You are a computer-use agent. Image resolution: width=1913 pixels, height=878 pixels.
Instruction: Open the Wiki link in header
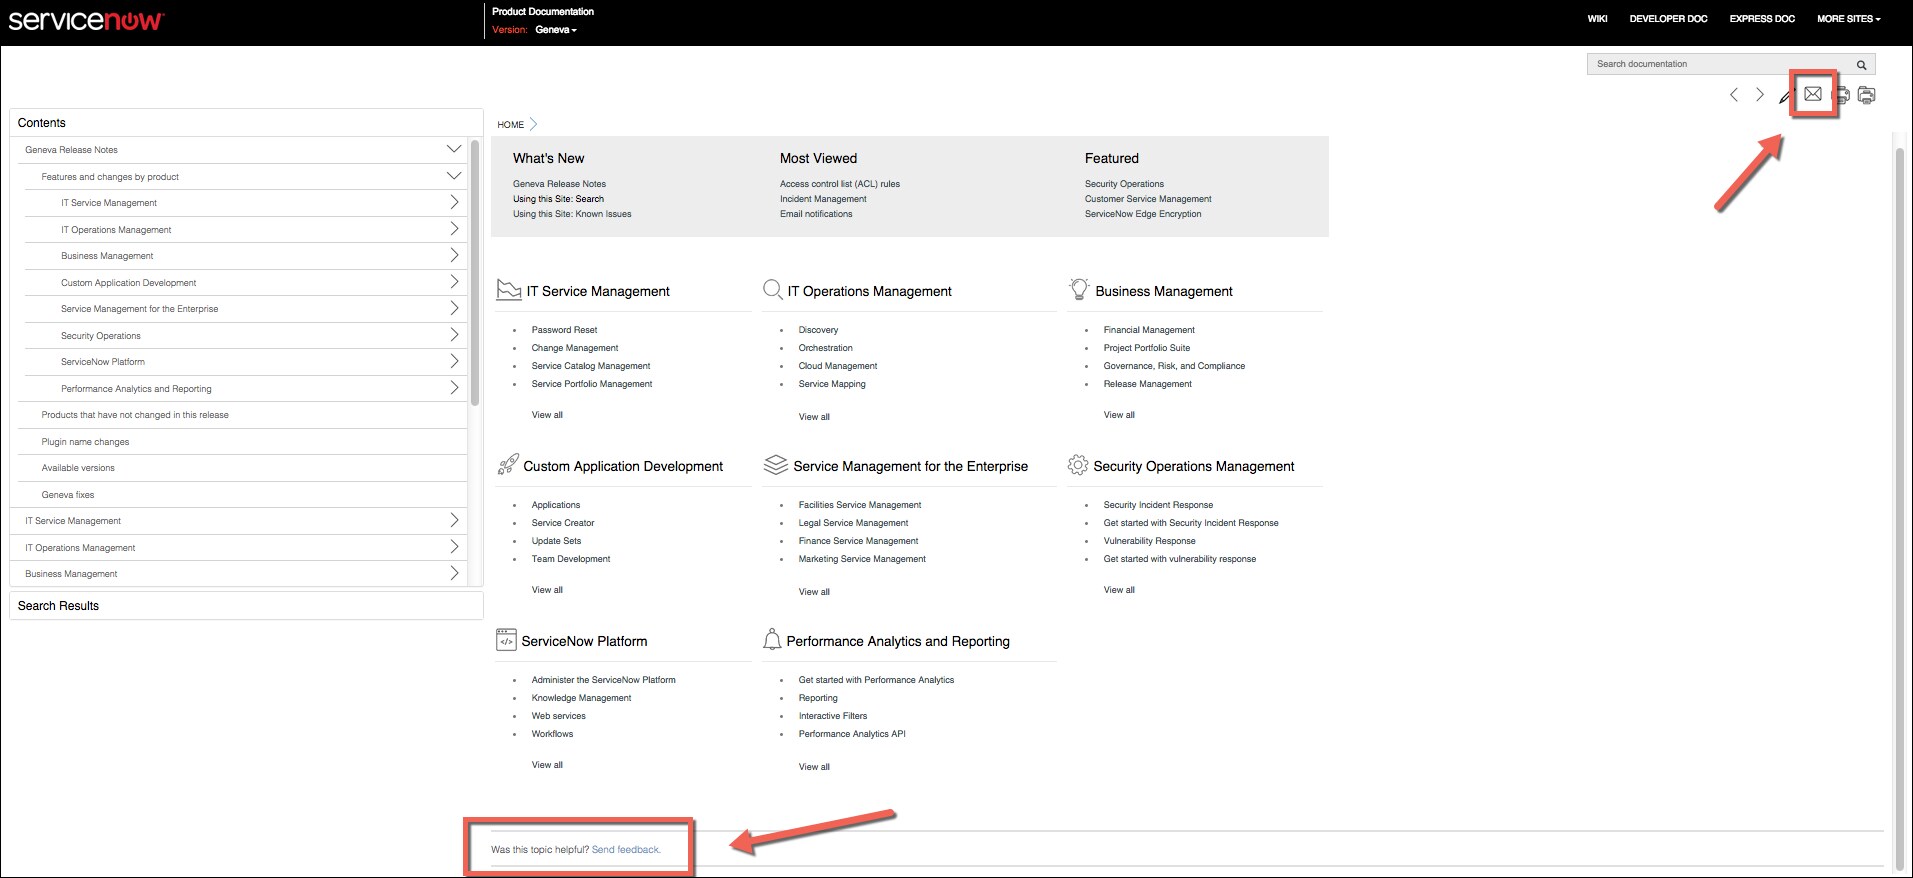pyautogui.click(x=1597, y=19)
